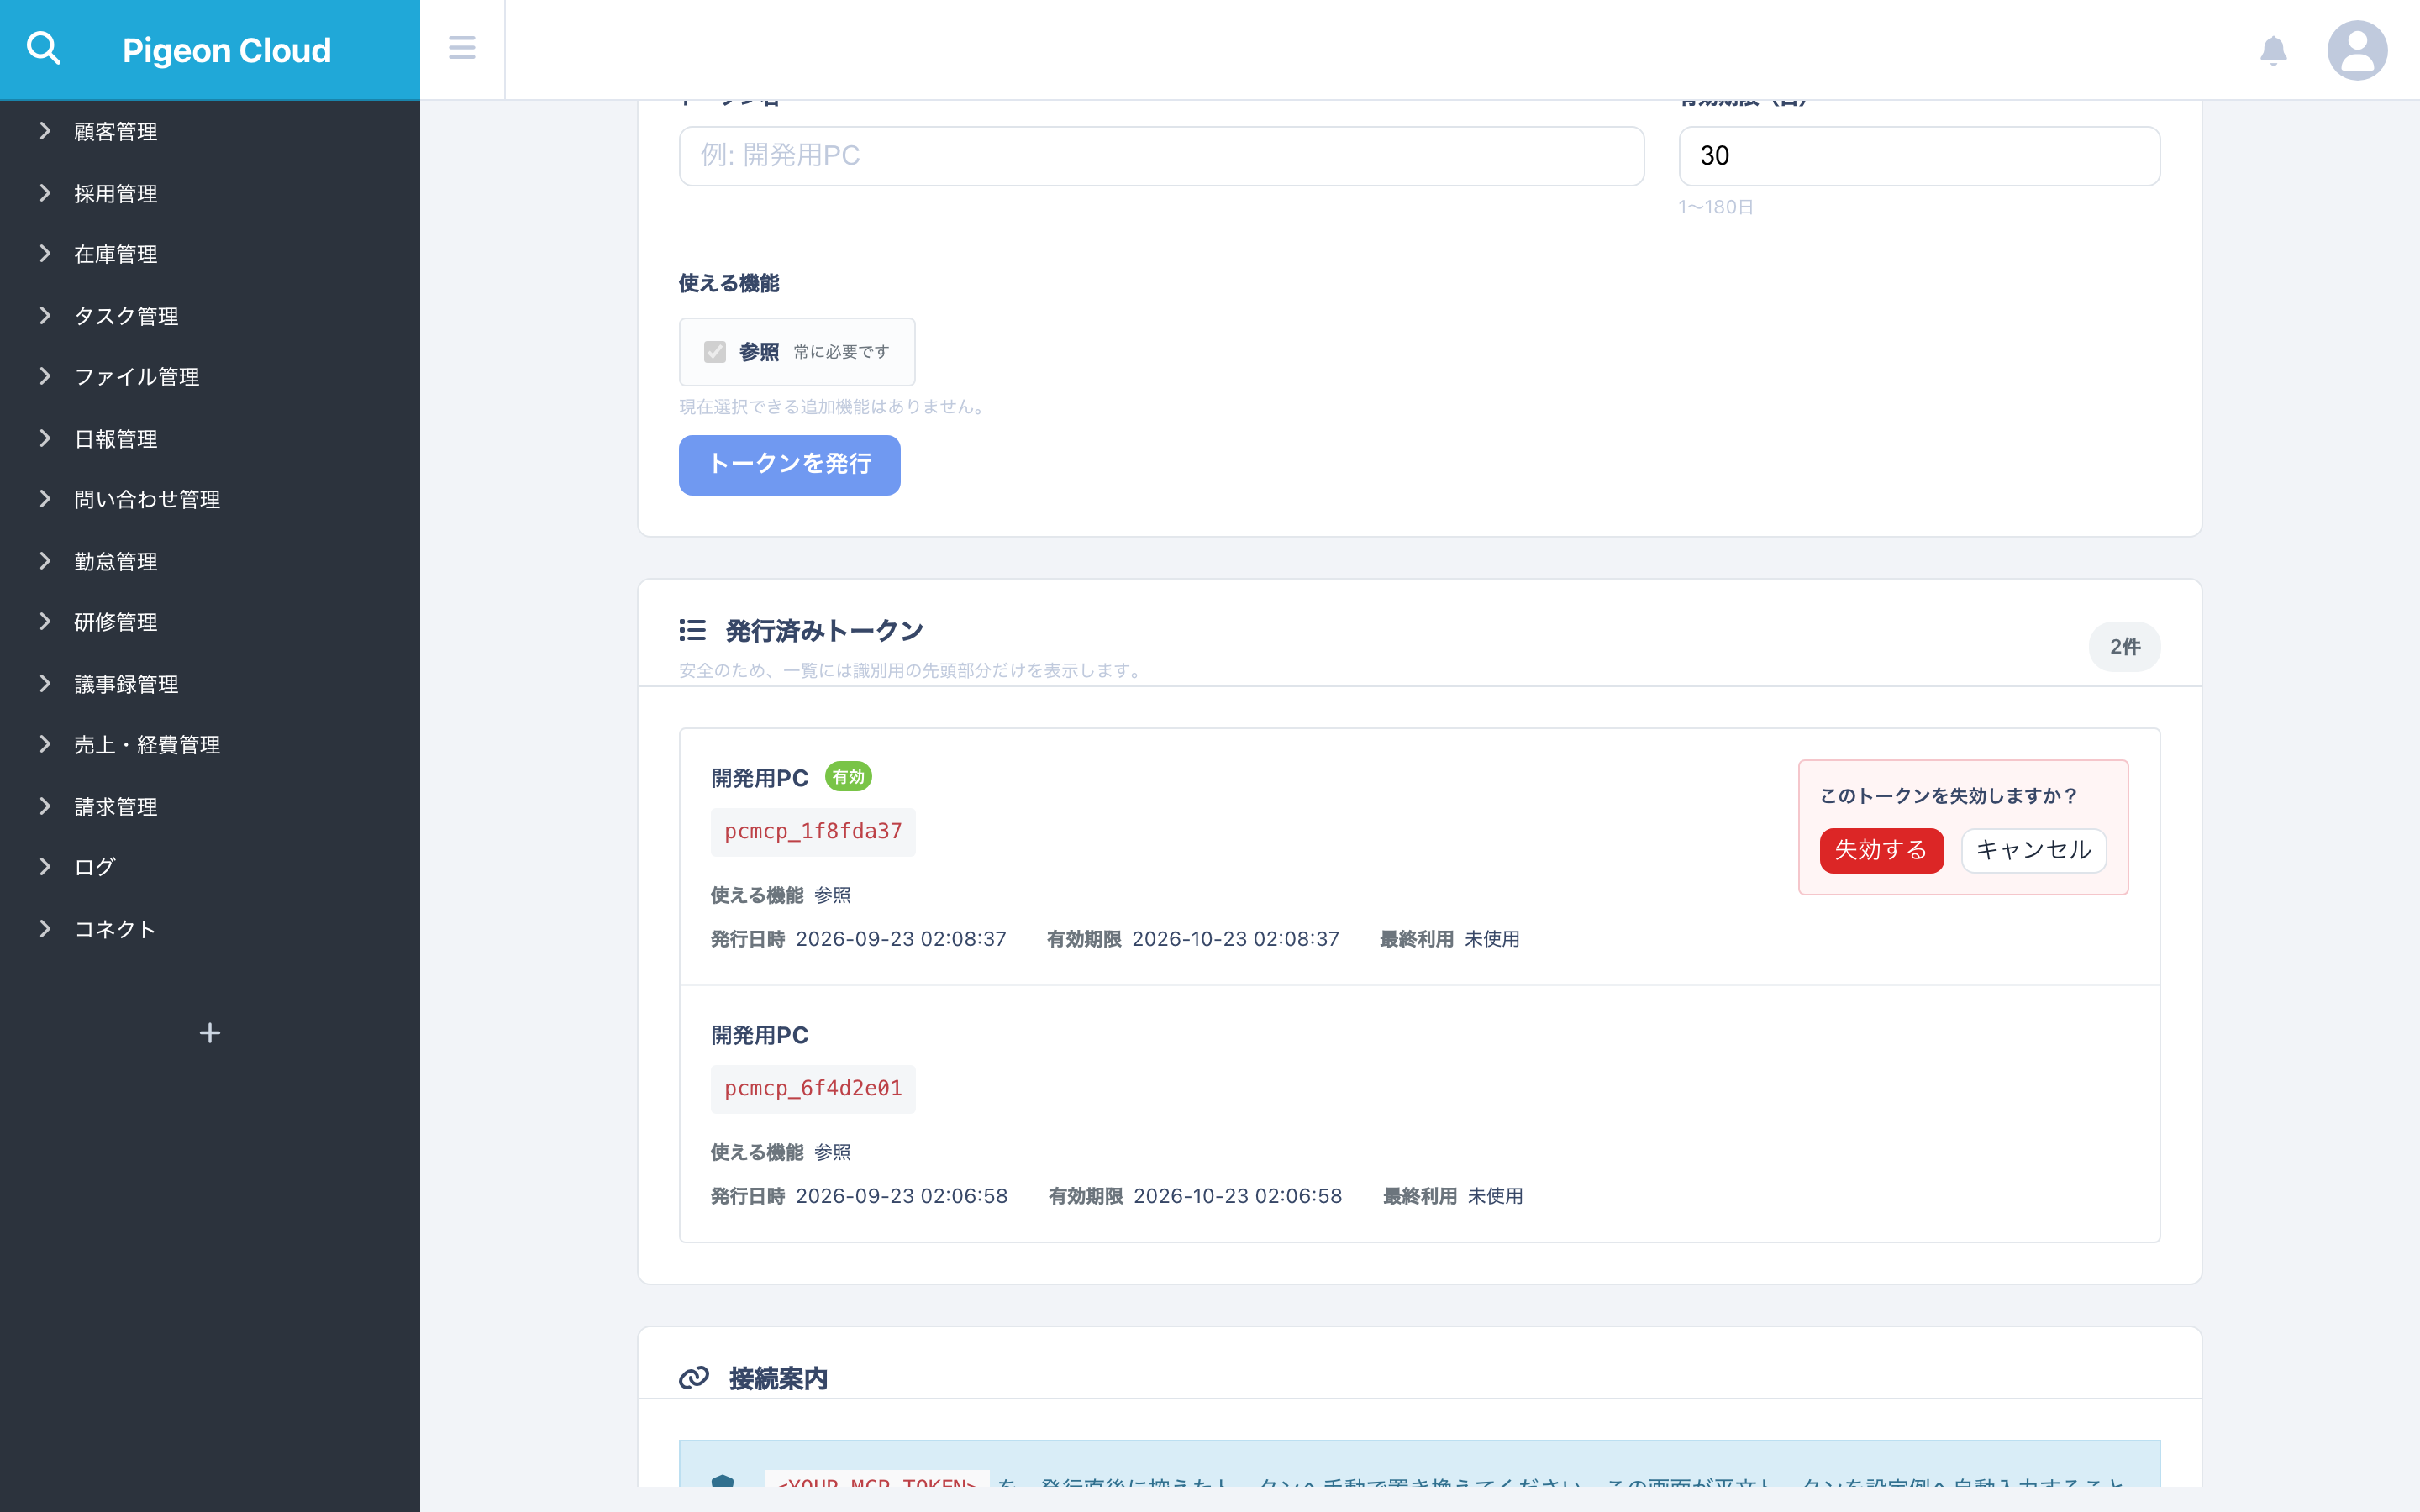Expand ファイル管理 chevron
The height and width of the screenshot is (1512, 2420).
(x=45, y=376)
